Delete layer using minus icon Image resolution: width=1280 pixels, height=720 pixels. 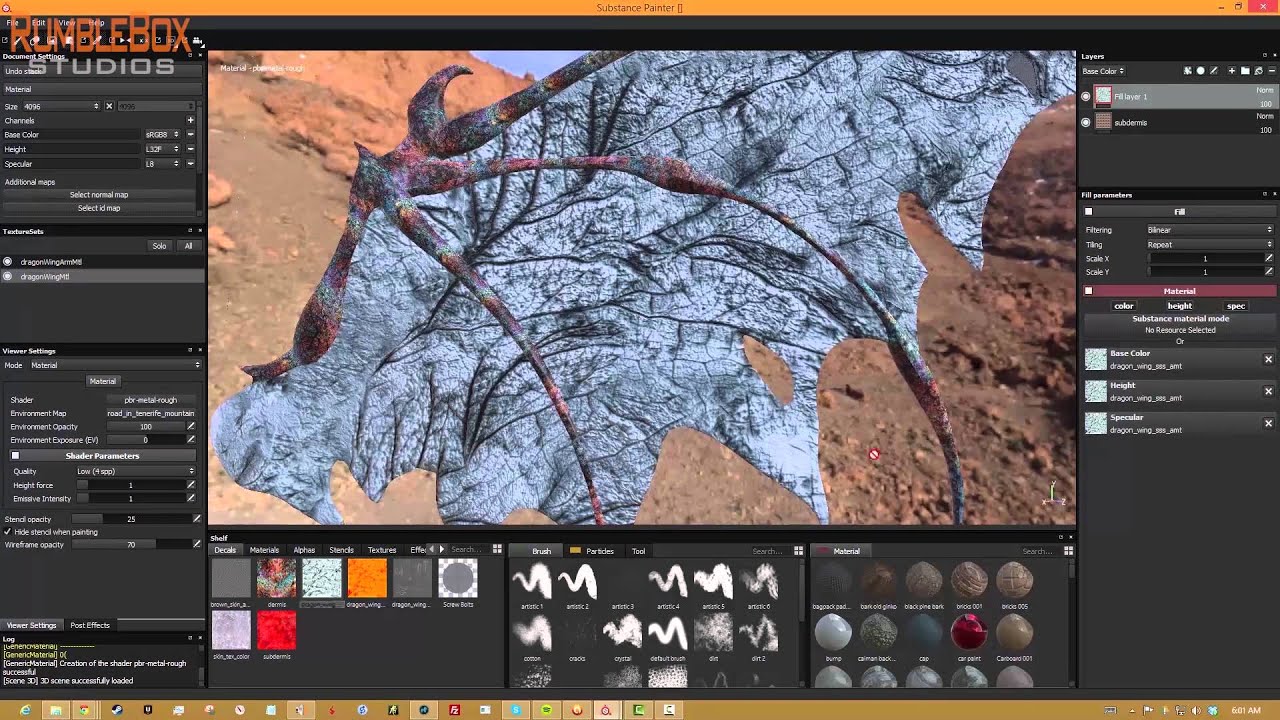click(1271, 71)
